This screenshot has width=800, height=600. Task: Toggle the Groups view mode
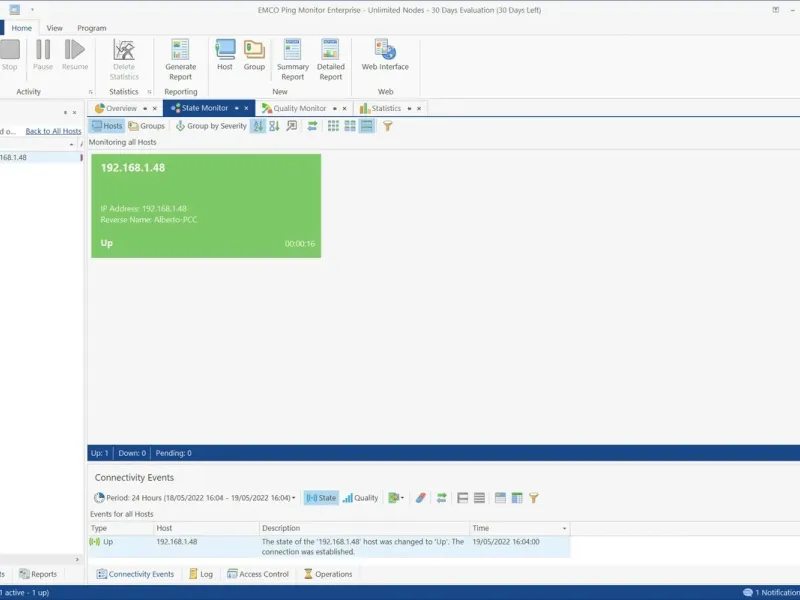[x=147, y=126]
